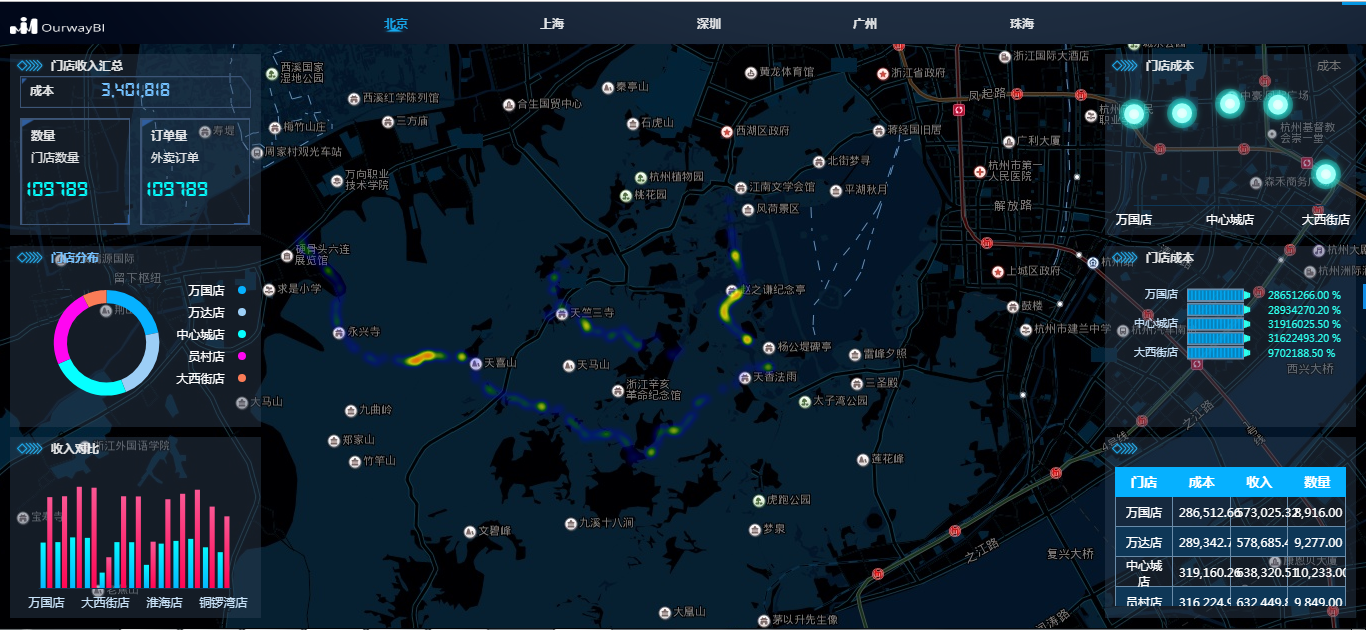Select the 天喜山 mountain marker
Screen dimensions: 1366x630
click(476, 363)
